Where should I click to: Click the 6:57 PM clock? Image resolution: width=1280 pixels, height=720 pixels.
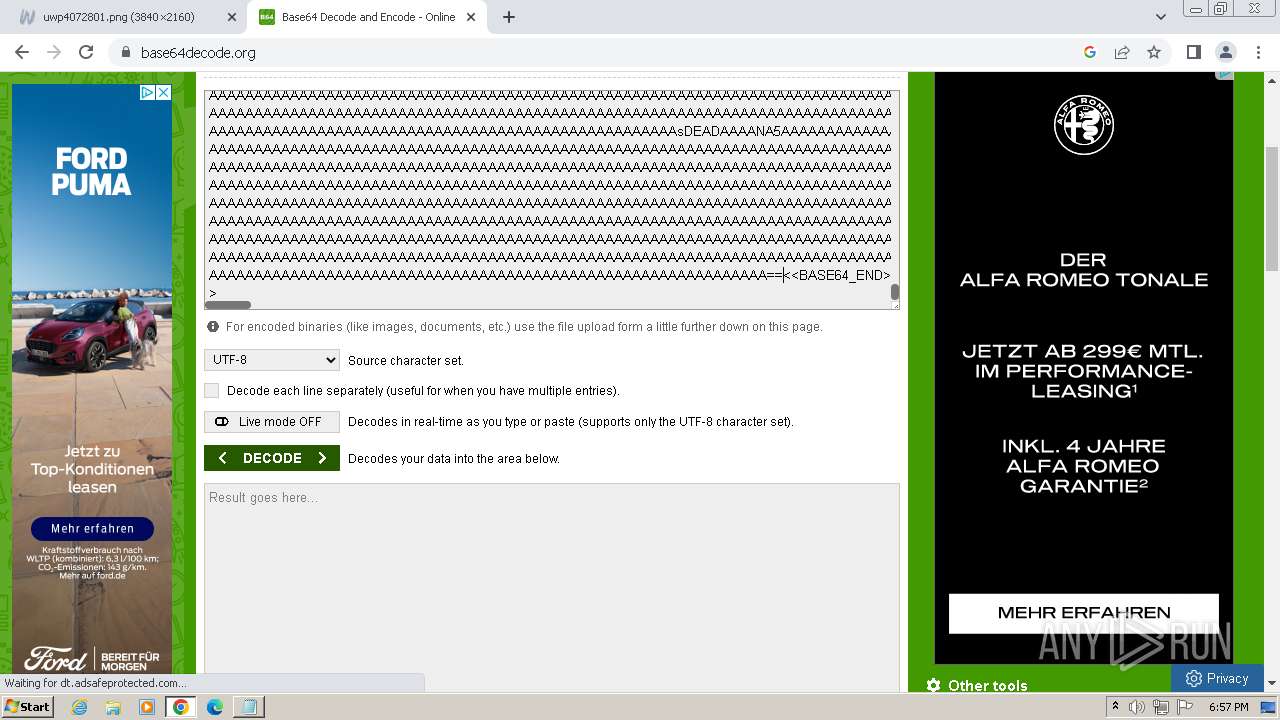pos(1229,707)
